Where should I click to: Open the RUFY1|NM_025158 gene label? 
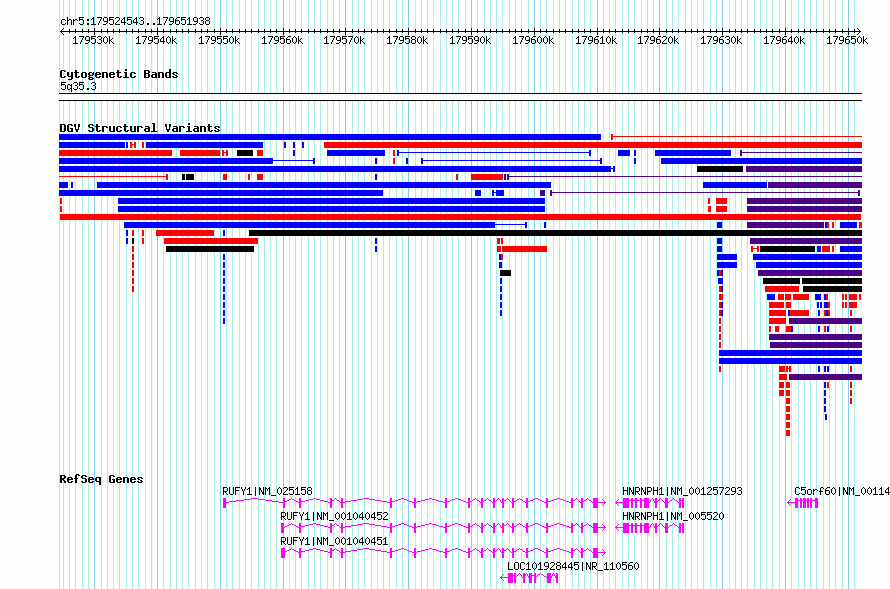tap(267, 491)
